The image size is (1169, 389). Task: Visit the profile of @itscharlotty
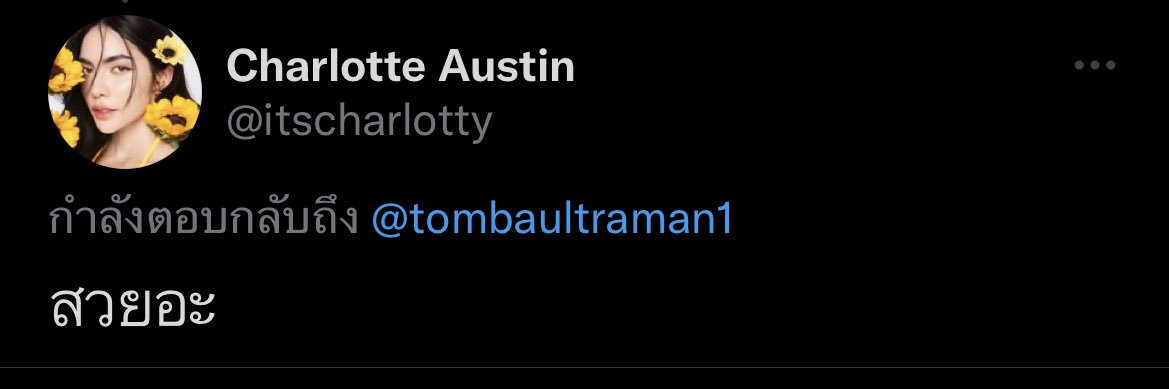click(359, 121)
